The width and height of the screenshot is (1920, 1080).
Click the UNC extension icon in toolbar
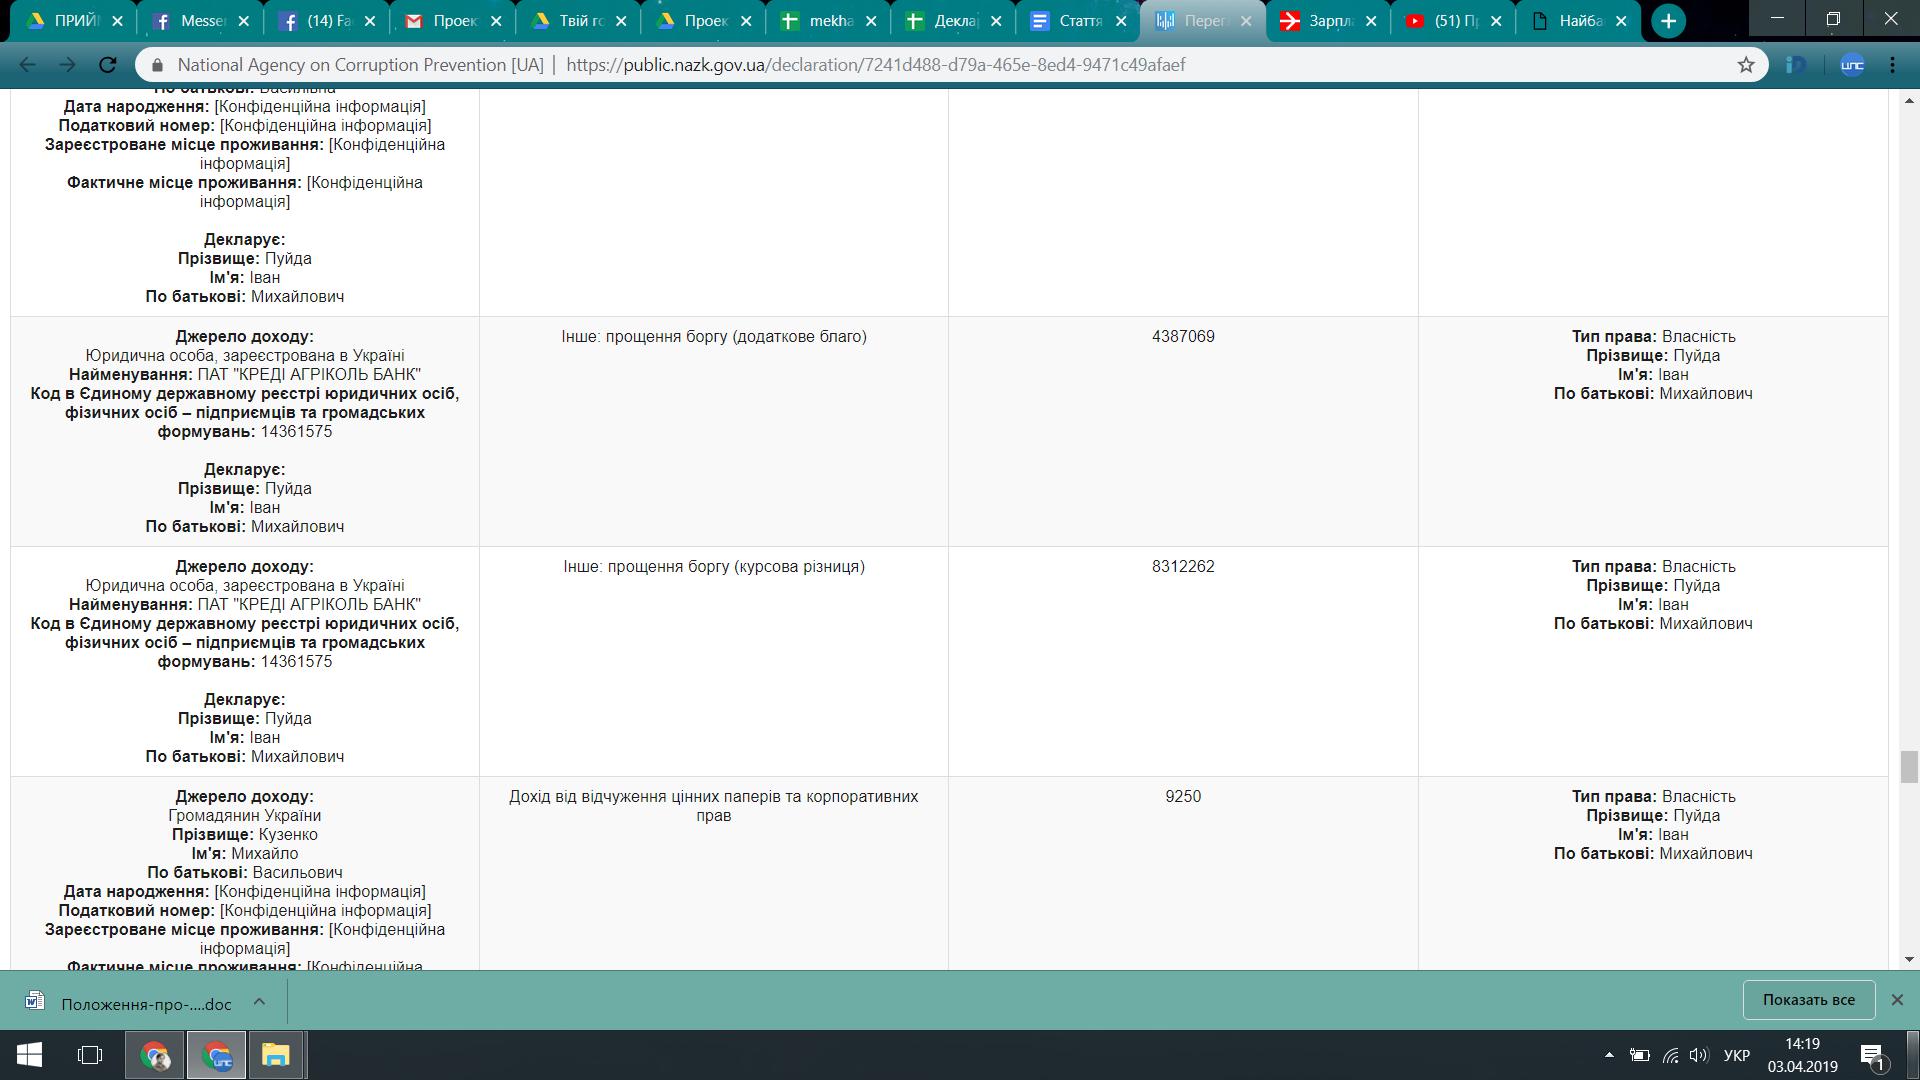click(x=1852, y=65)
